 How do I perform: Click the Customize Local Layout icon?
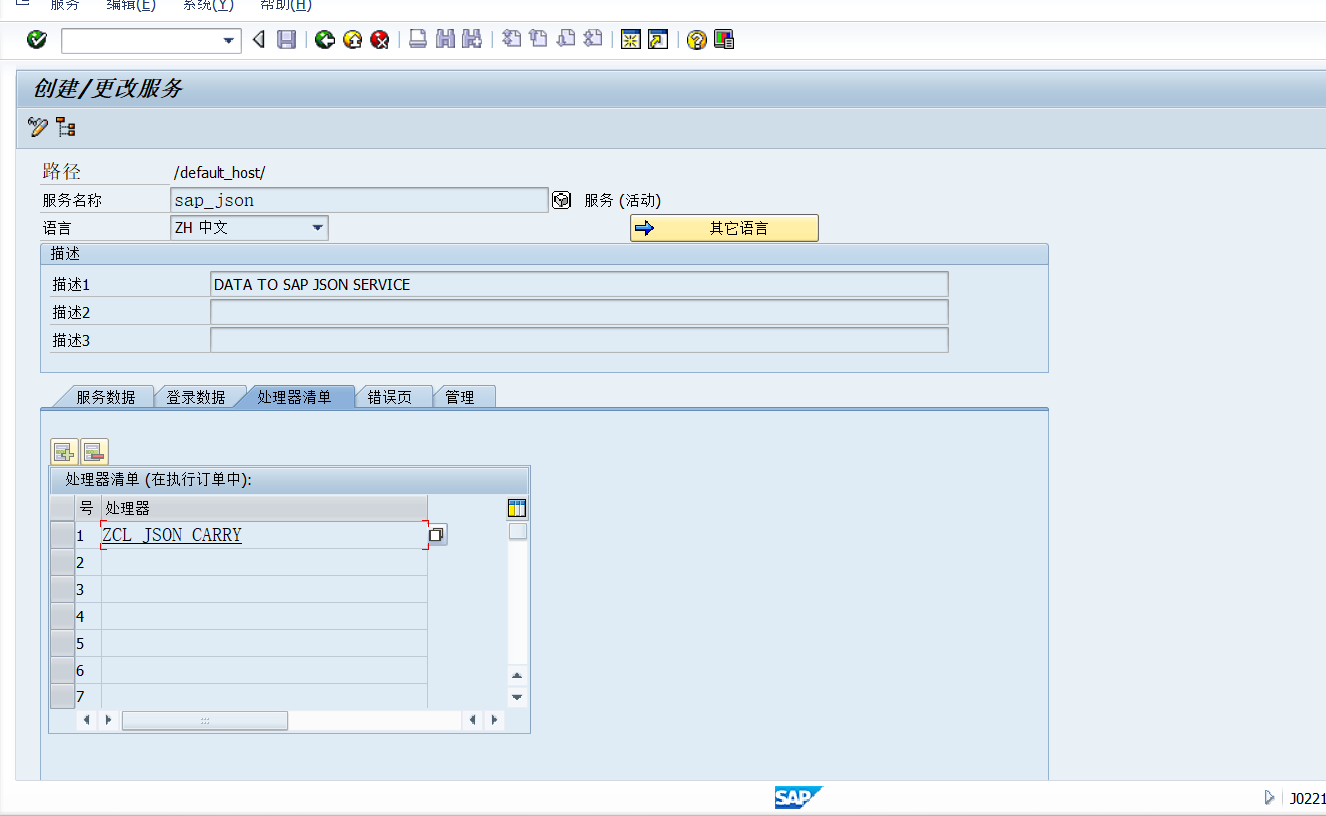pos(724,40)
